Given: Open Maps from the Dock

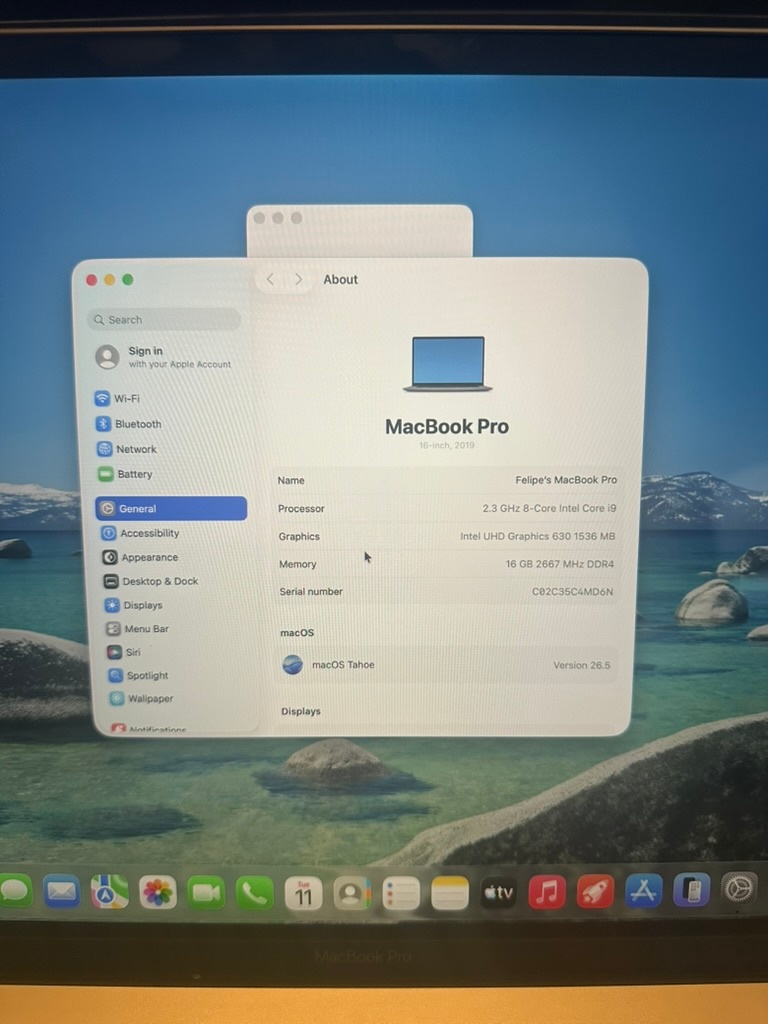Looking at the screenshot, I should [x=110, y=892].
